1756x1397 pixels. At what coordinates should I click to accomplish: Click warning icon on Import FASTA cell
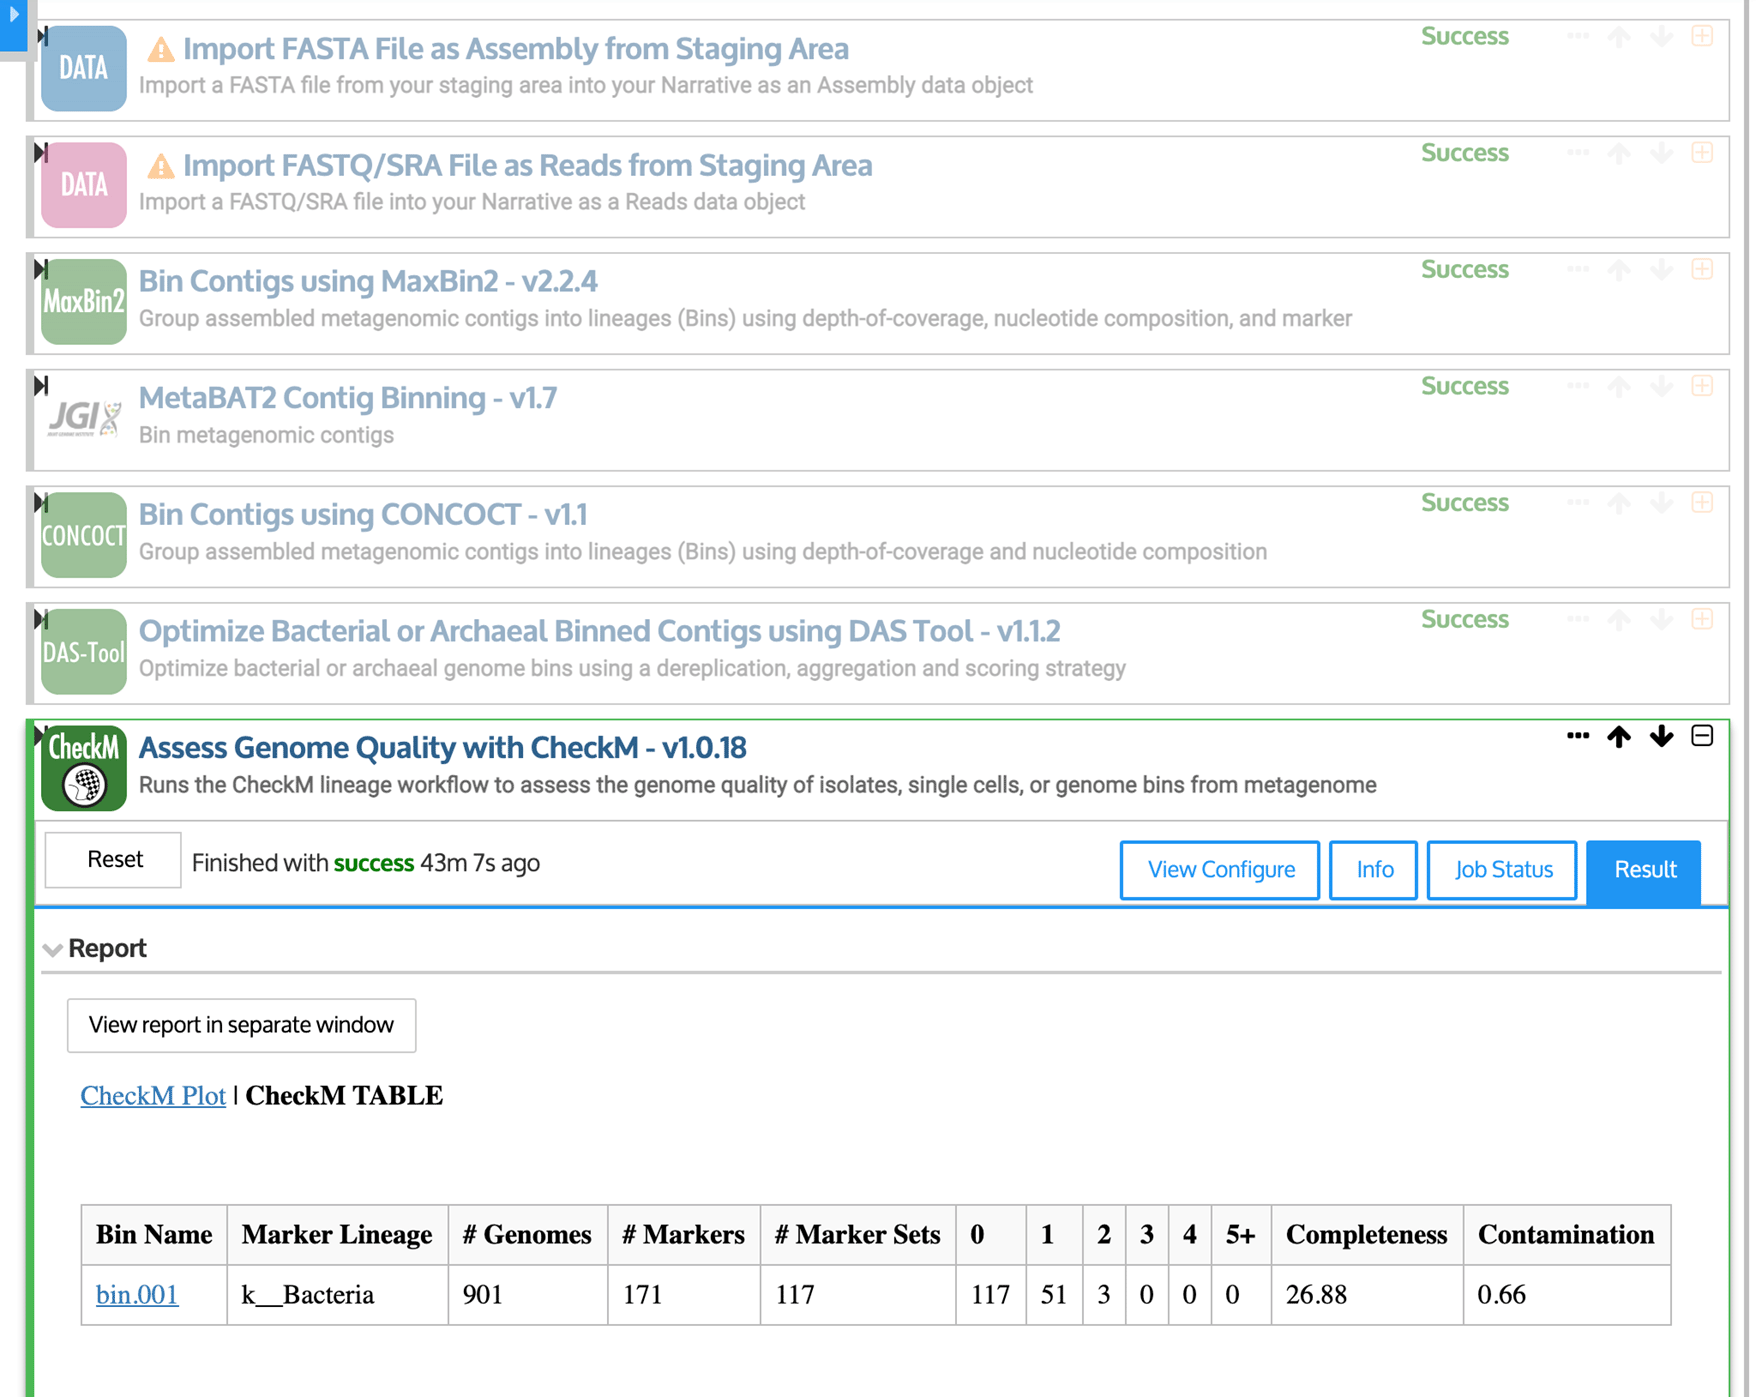160,49
